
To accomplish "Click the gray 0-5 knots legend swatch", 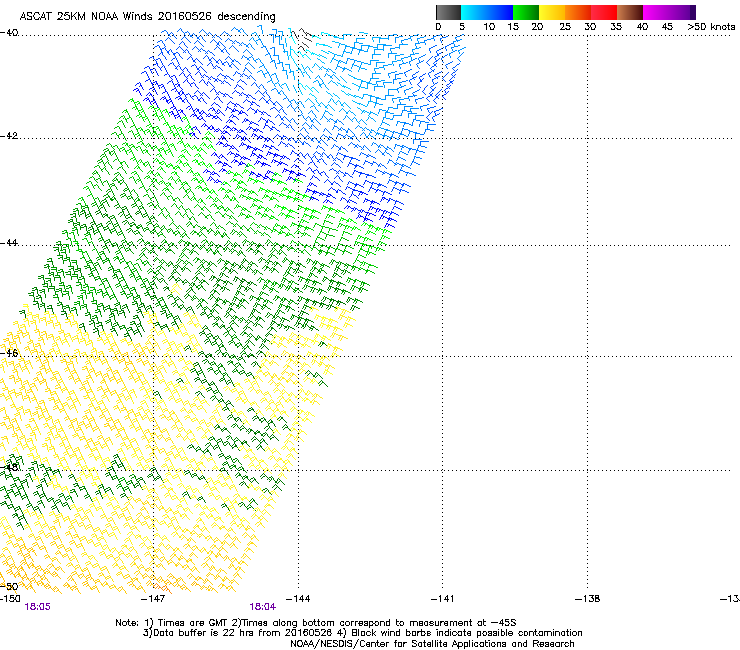I will point(448,12).
